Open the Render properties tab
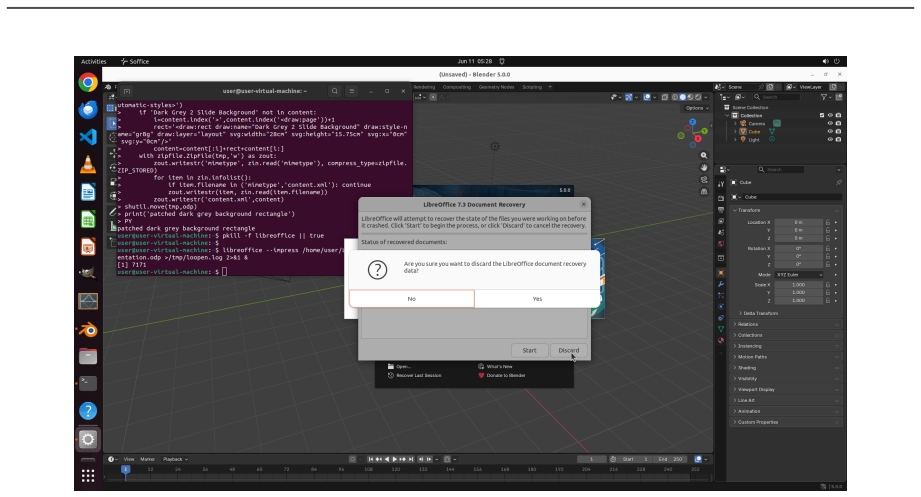921x497 pixels. [721, 199]
